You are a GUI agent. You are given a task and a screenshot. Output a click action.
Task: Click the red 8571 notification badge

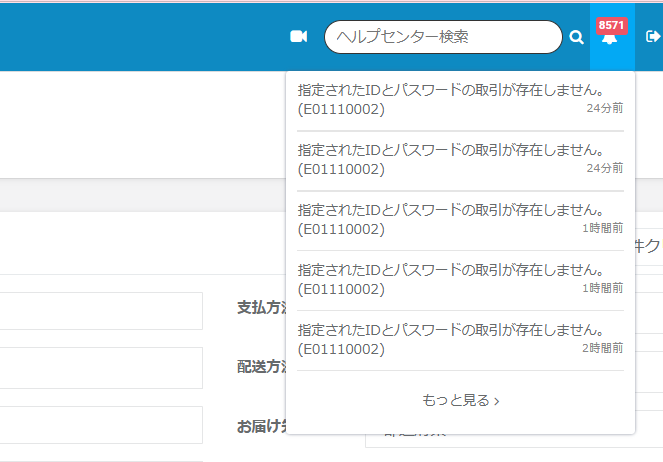tap(609, 25)
